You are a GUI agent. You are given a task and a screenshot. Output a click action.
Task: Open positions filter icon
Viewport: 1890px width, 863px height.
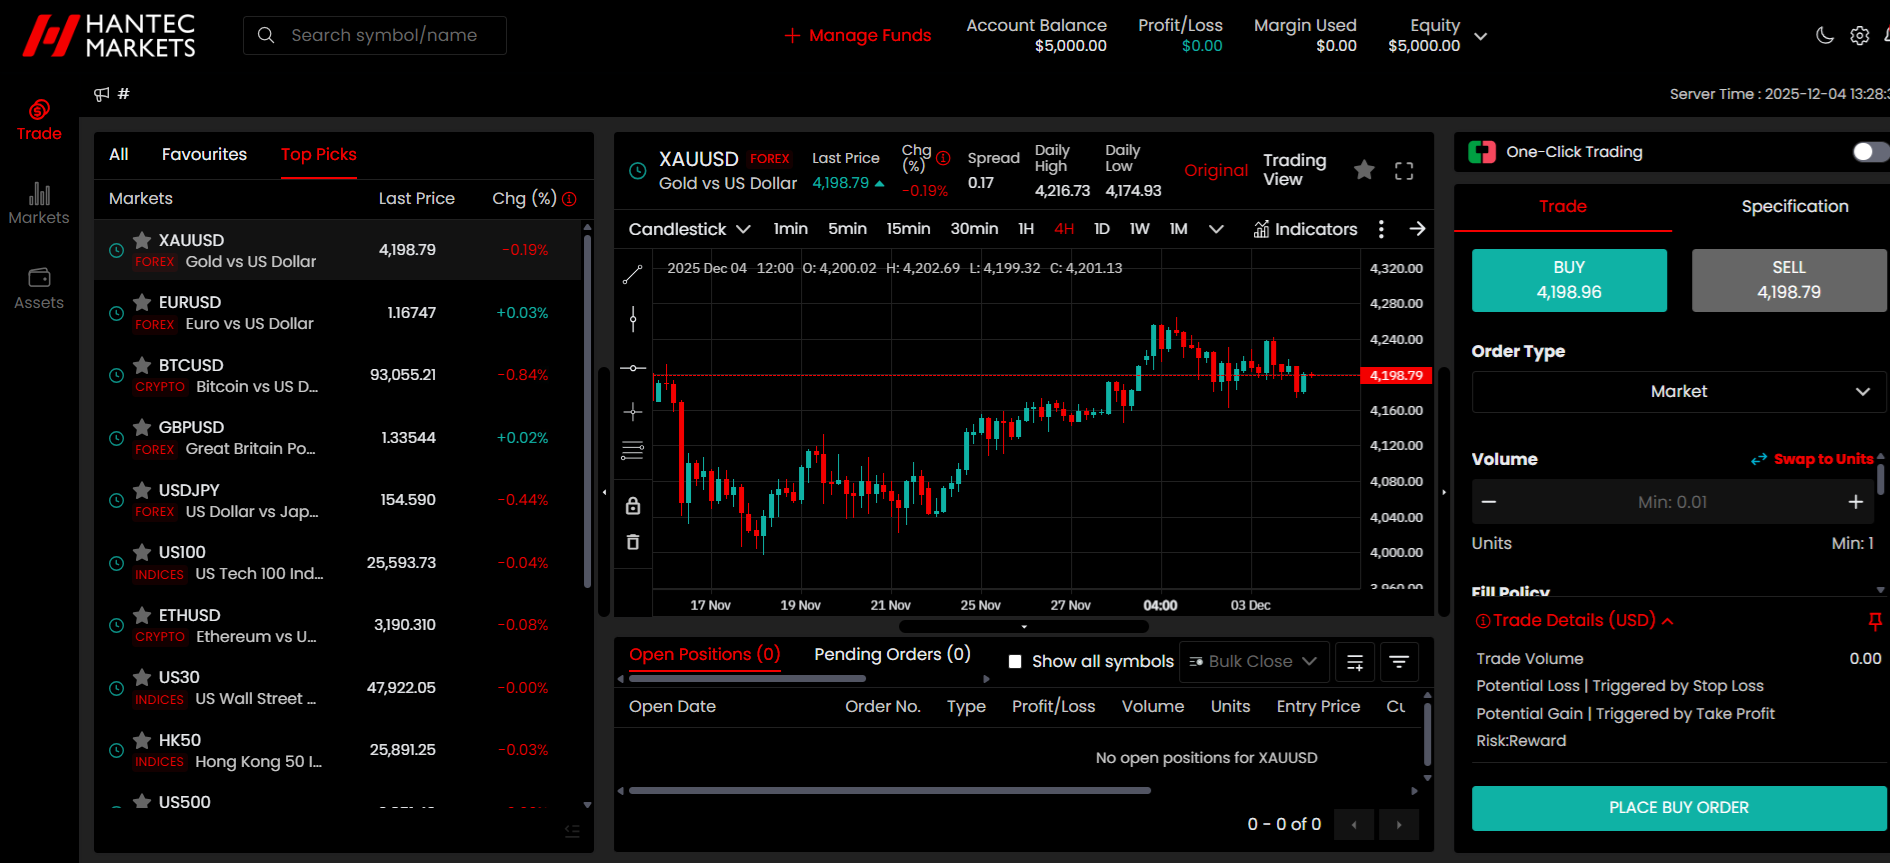click(x=1399, y=662)
